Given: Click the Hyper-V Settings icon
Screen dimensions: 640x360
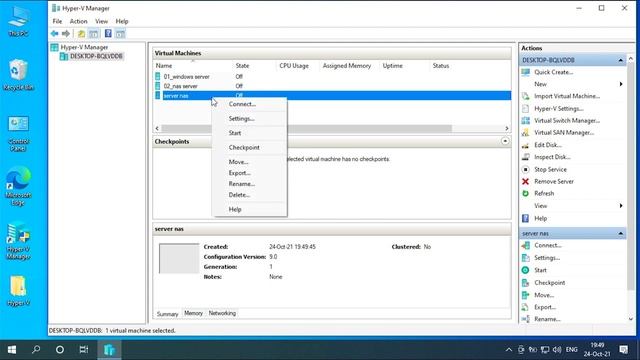Looking at the screenshot, I should coord(526,109).
